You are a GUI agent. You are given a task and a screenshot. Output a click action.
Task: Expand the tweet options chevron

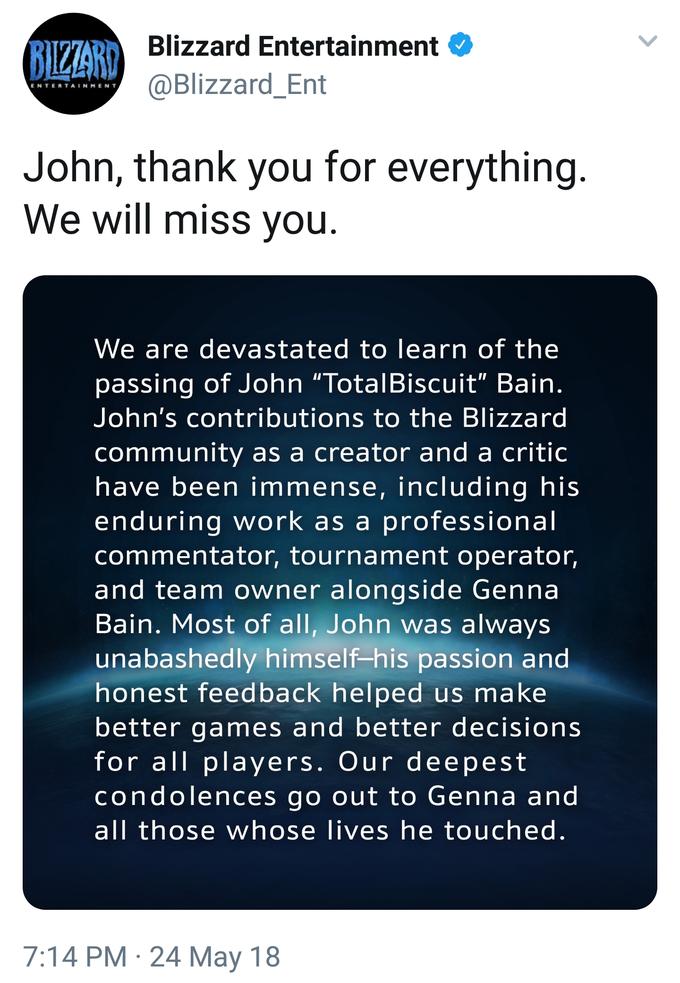coord(647,41)
